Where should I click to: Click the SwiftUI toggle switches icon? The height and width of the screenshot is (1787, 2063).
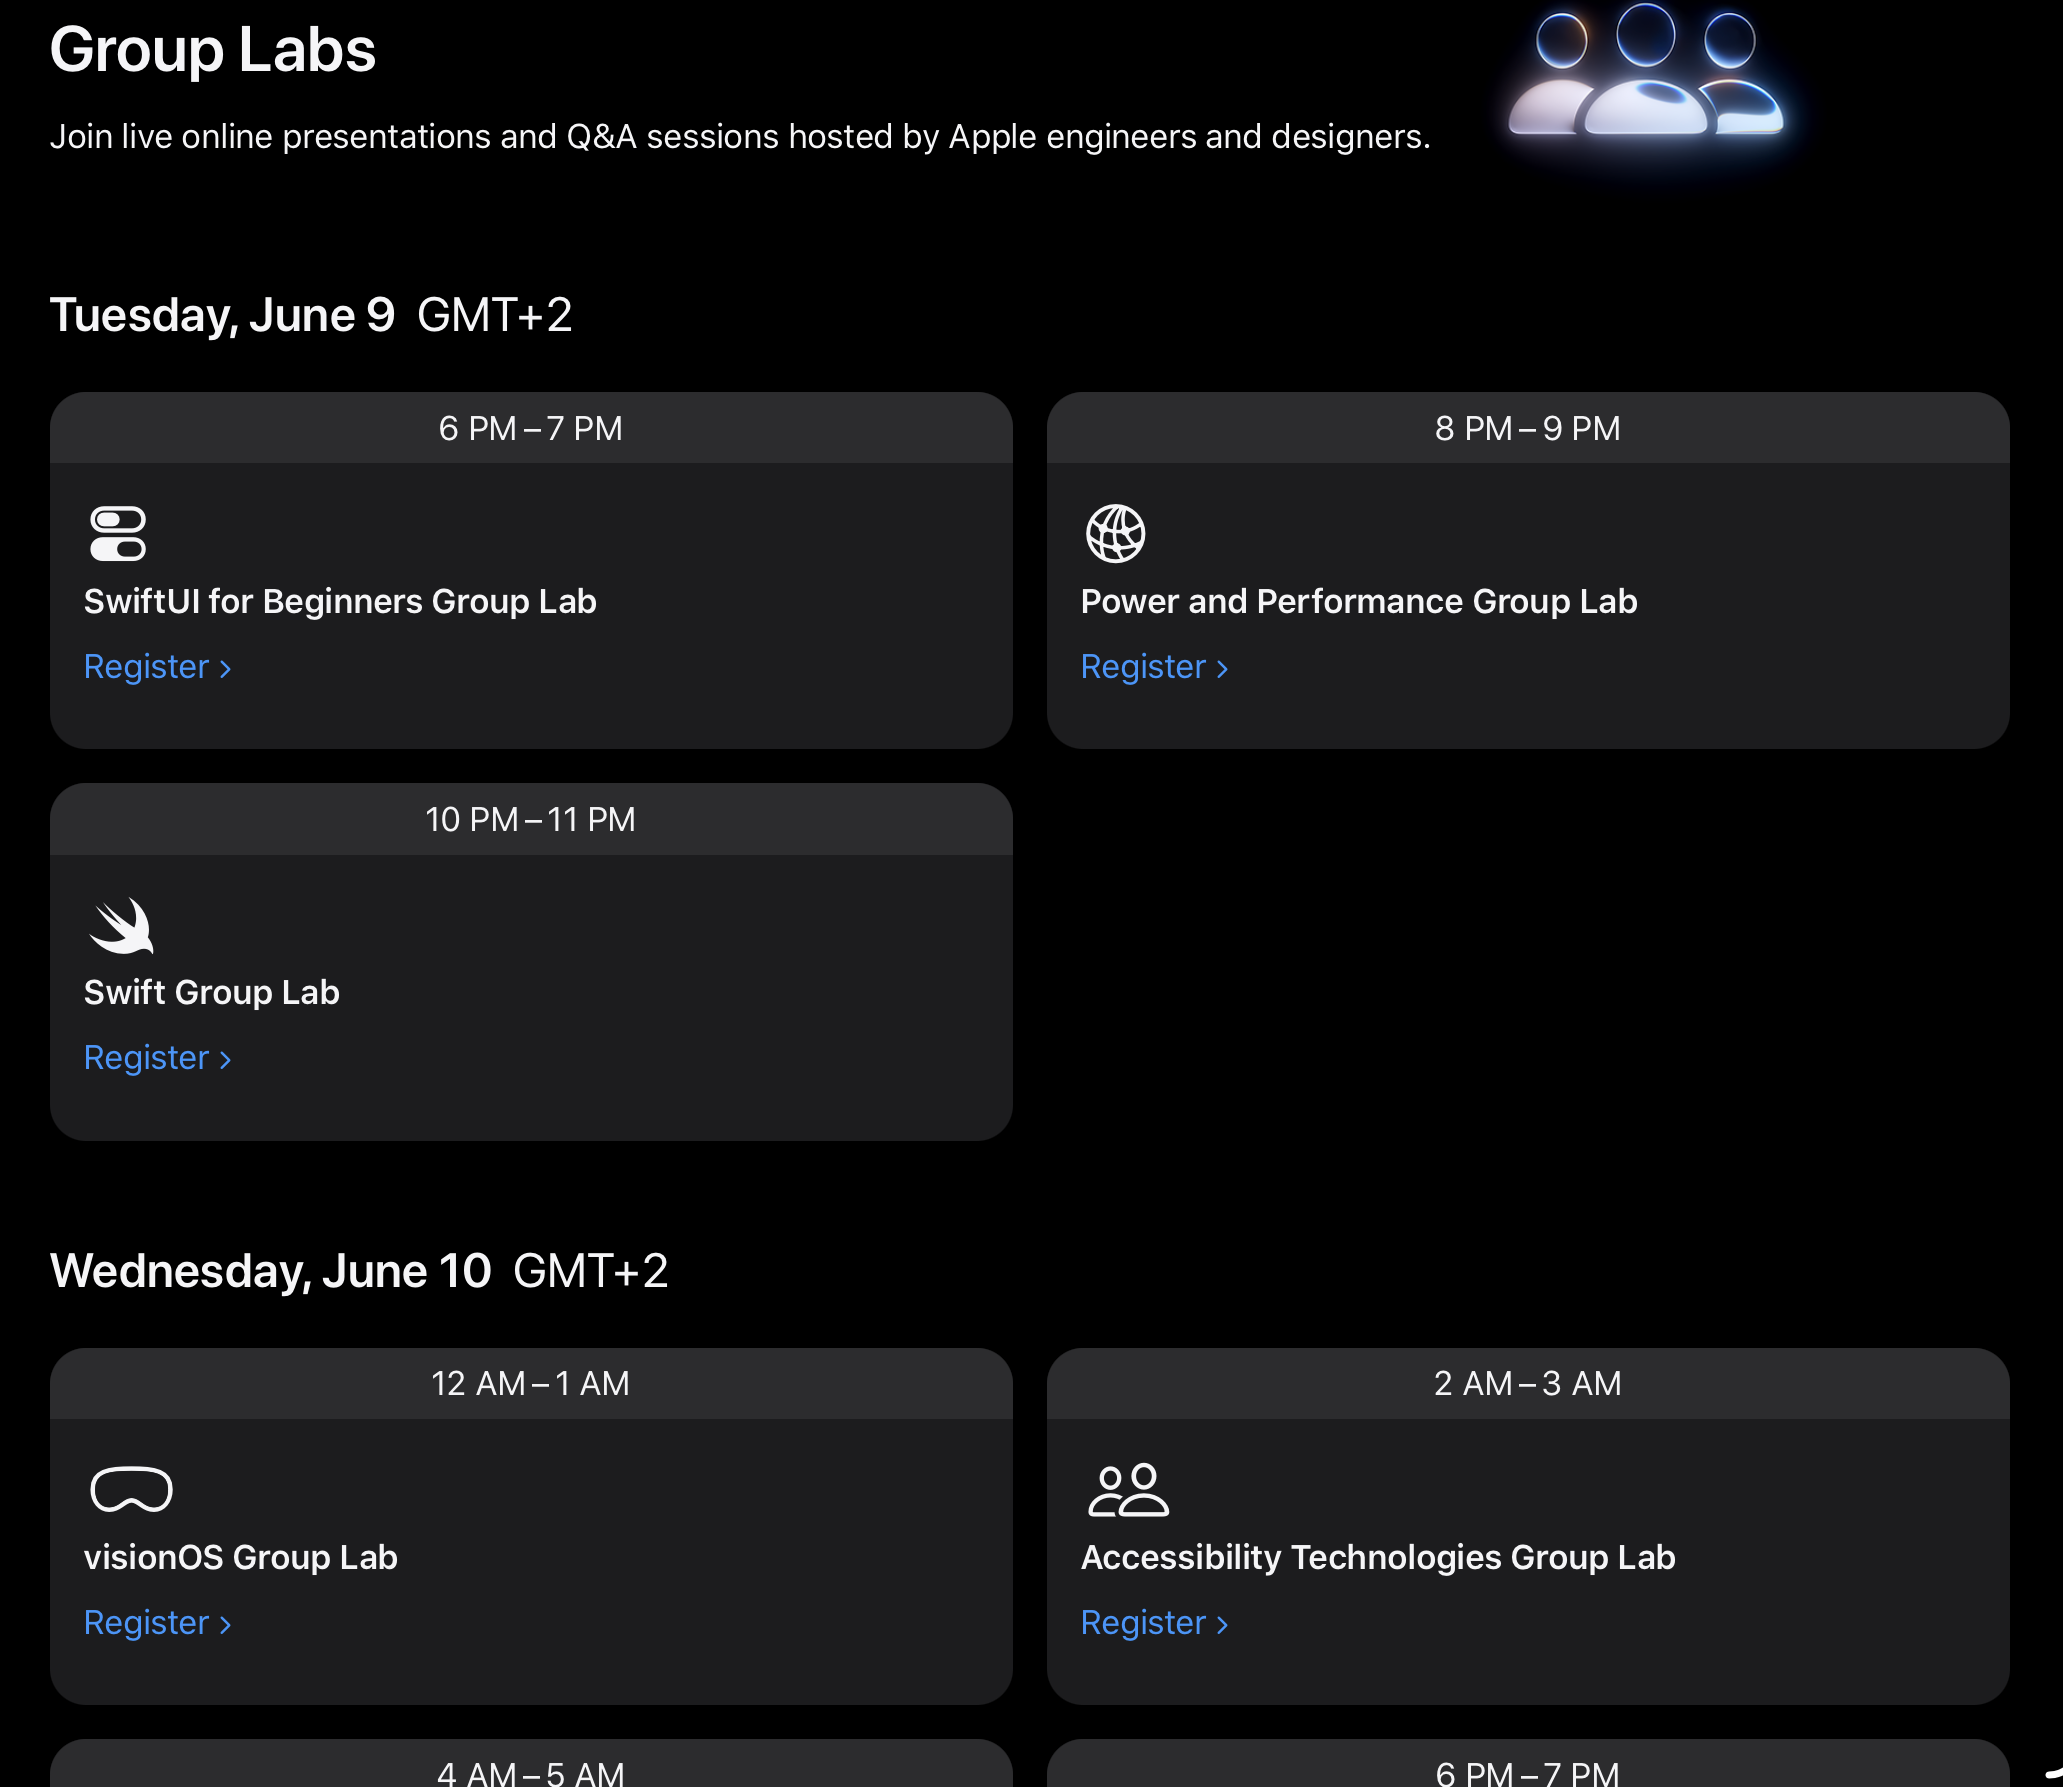pos(118,534)
